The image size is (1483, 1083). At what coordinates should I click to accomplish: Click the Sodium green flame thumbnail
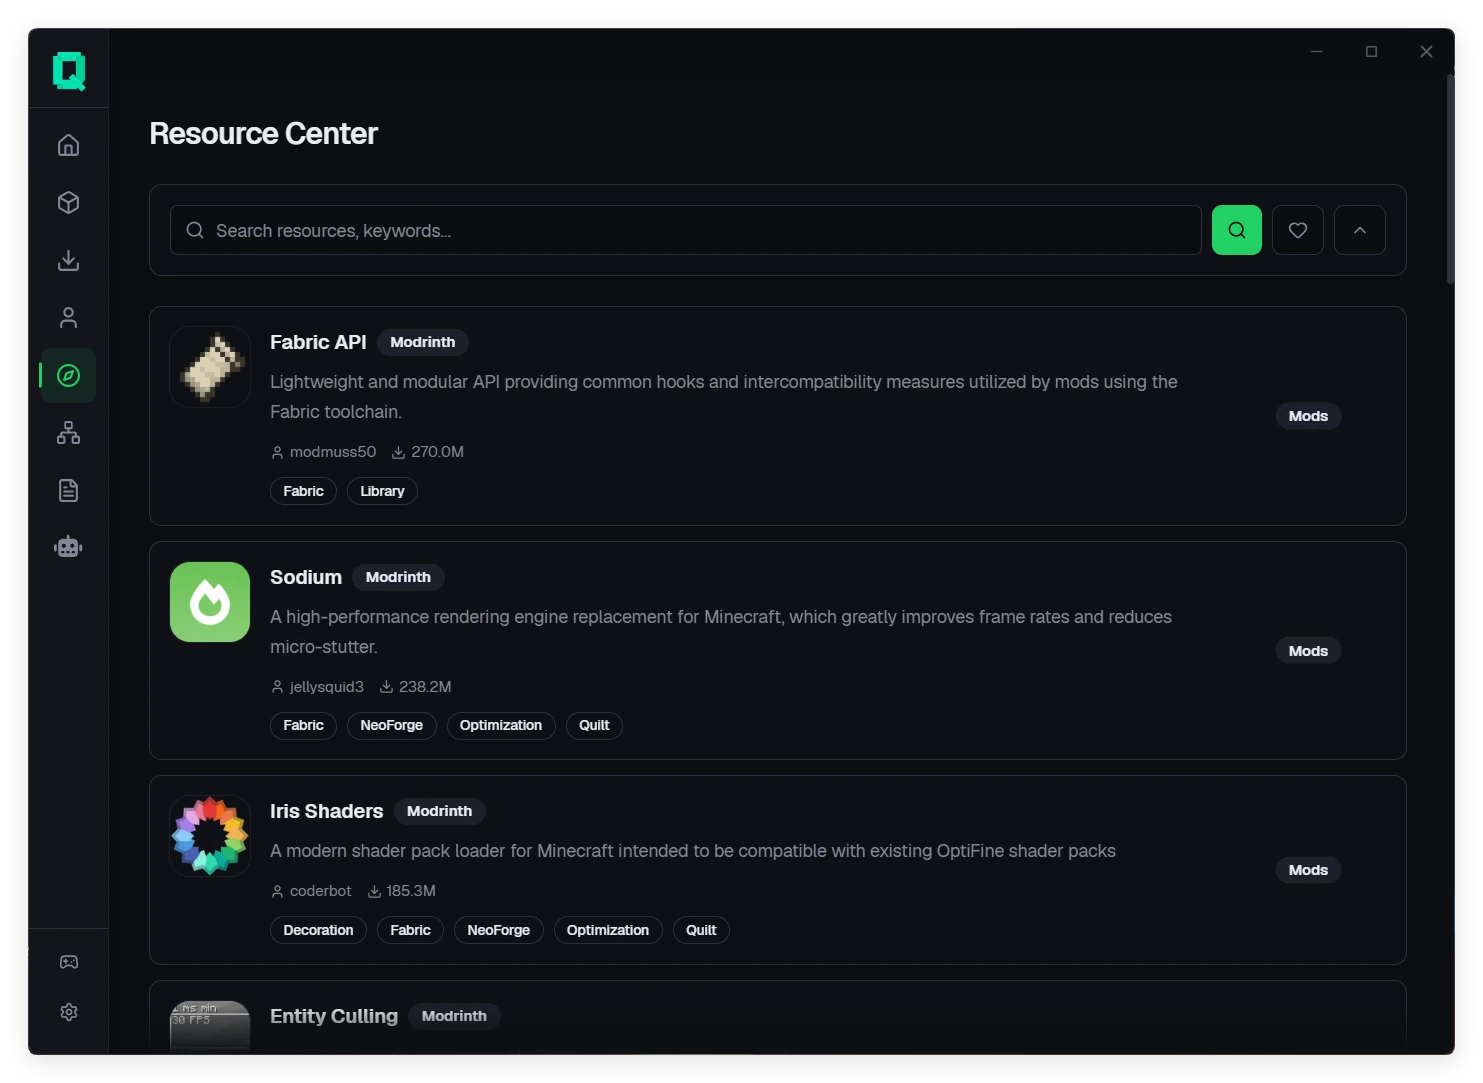(x=210, y=602)
